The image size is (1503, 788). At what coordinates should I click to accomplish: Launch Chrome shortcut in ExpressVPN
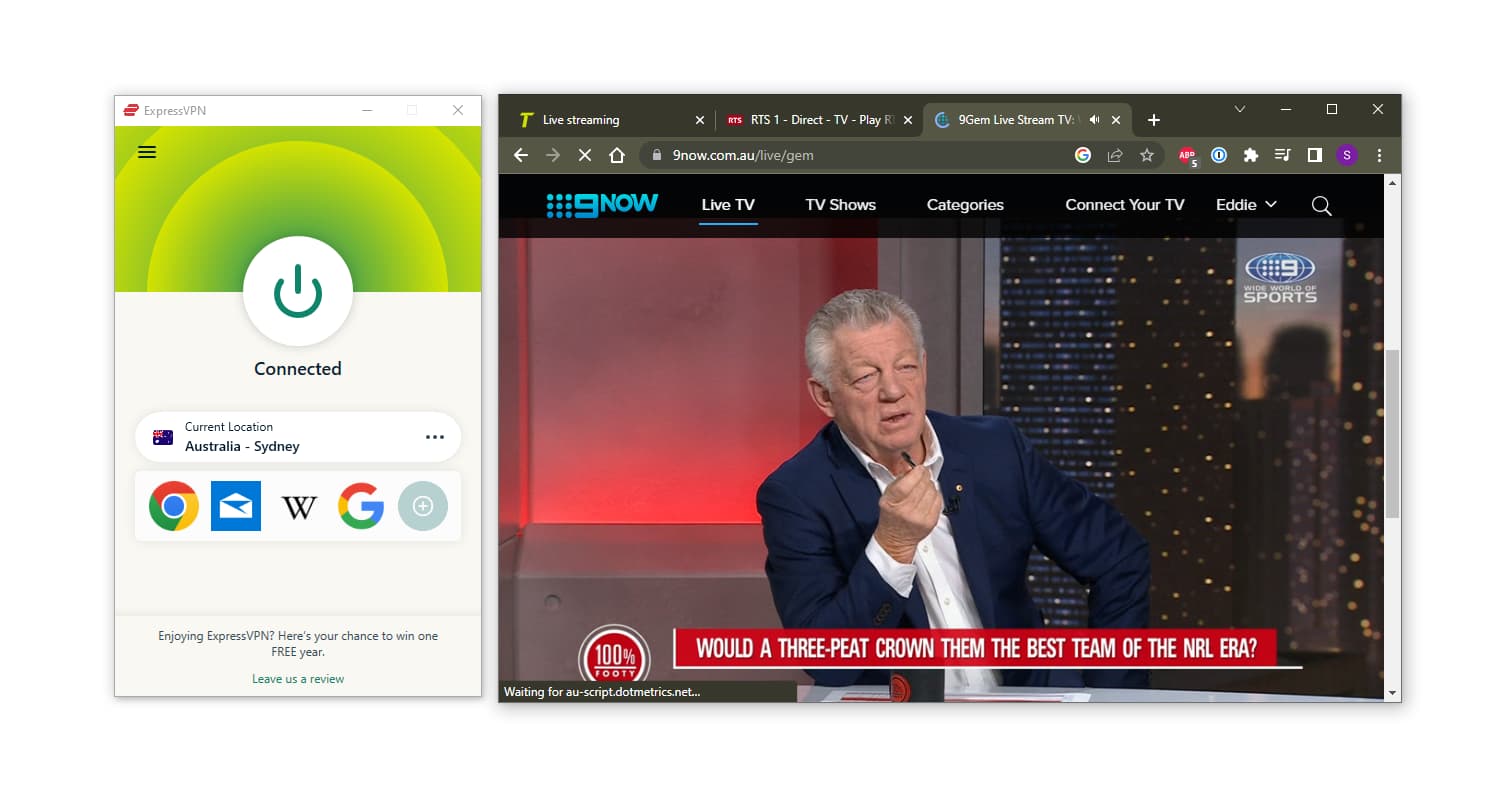pyautogui.click(x=174, y=506)
